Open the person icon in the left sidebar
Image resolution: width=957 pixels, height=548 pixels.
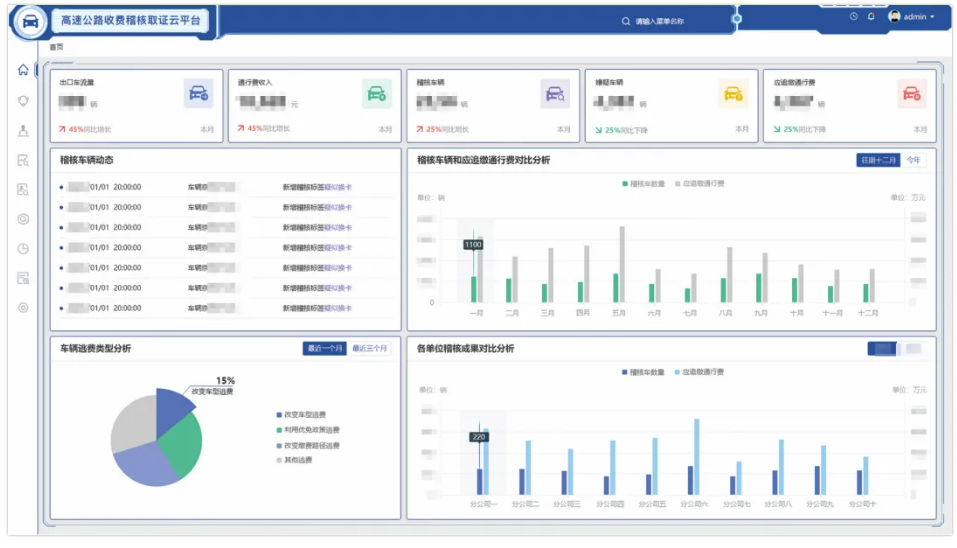(x=23, y=130)
